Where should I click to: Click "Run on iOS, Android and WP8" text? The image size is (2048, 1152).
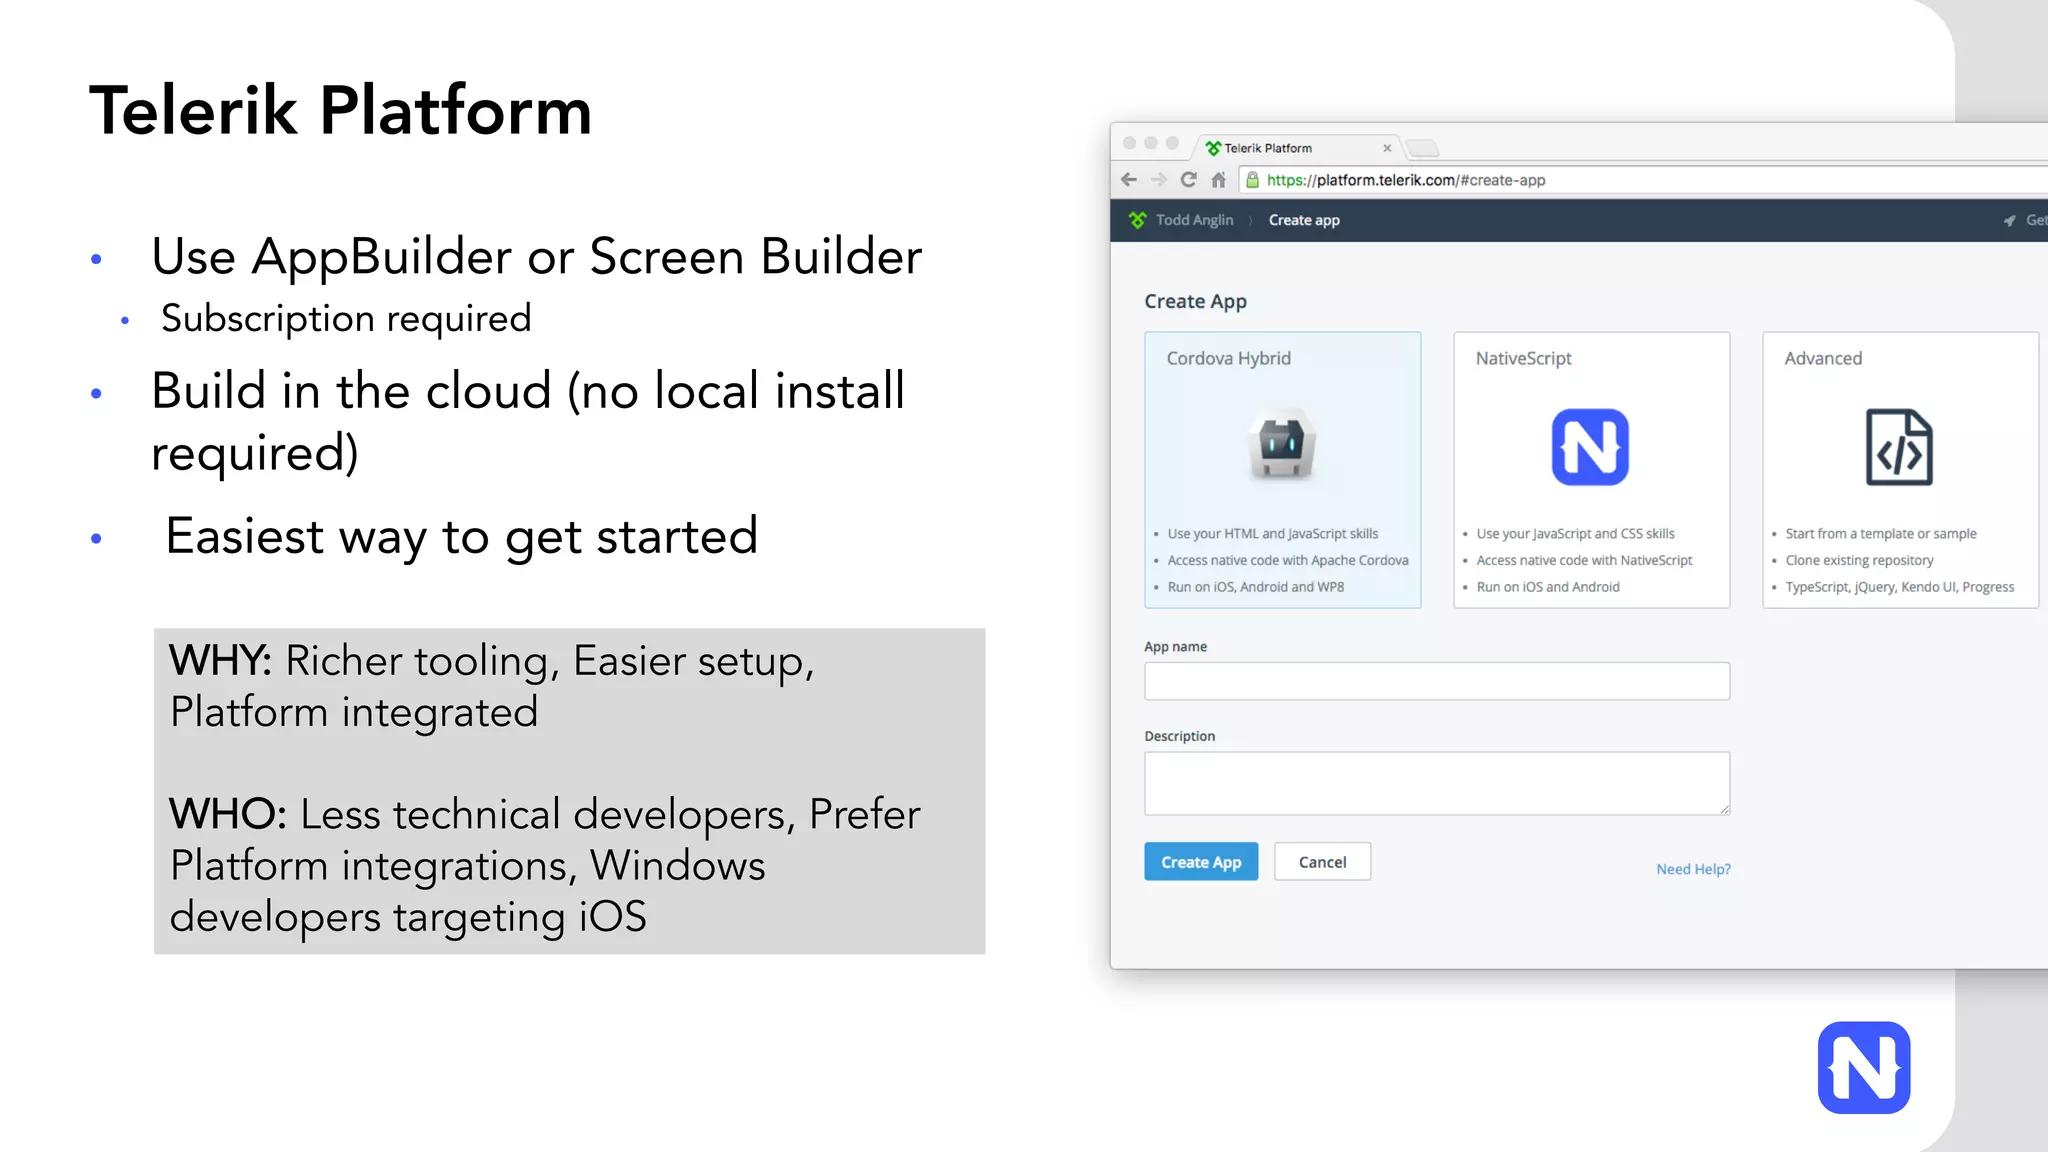click(x=1256, y=587)
